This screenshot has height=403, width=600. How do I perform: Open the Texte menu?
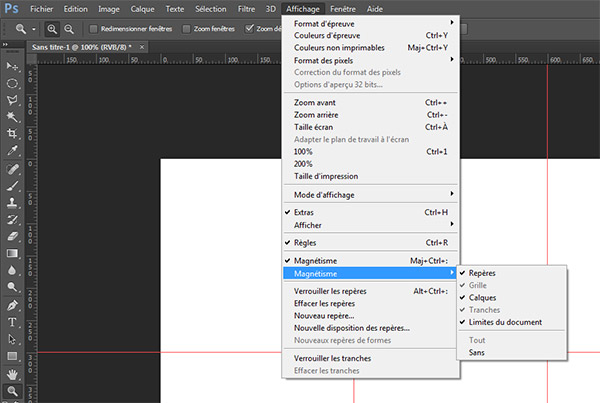174,9
